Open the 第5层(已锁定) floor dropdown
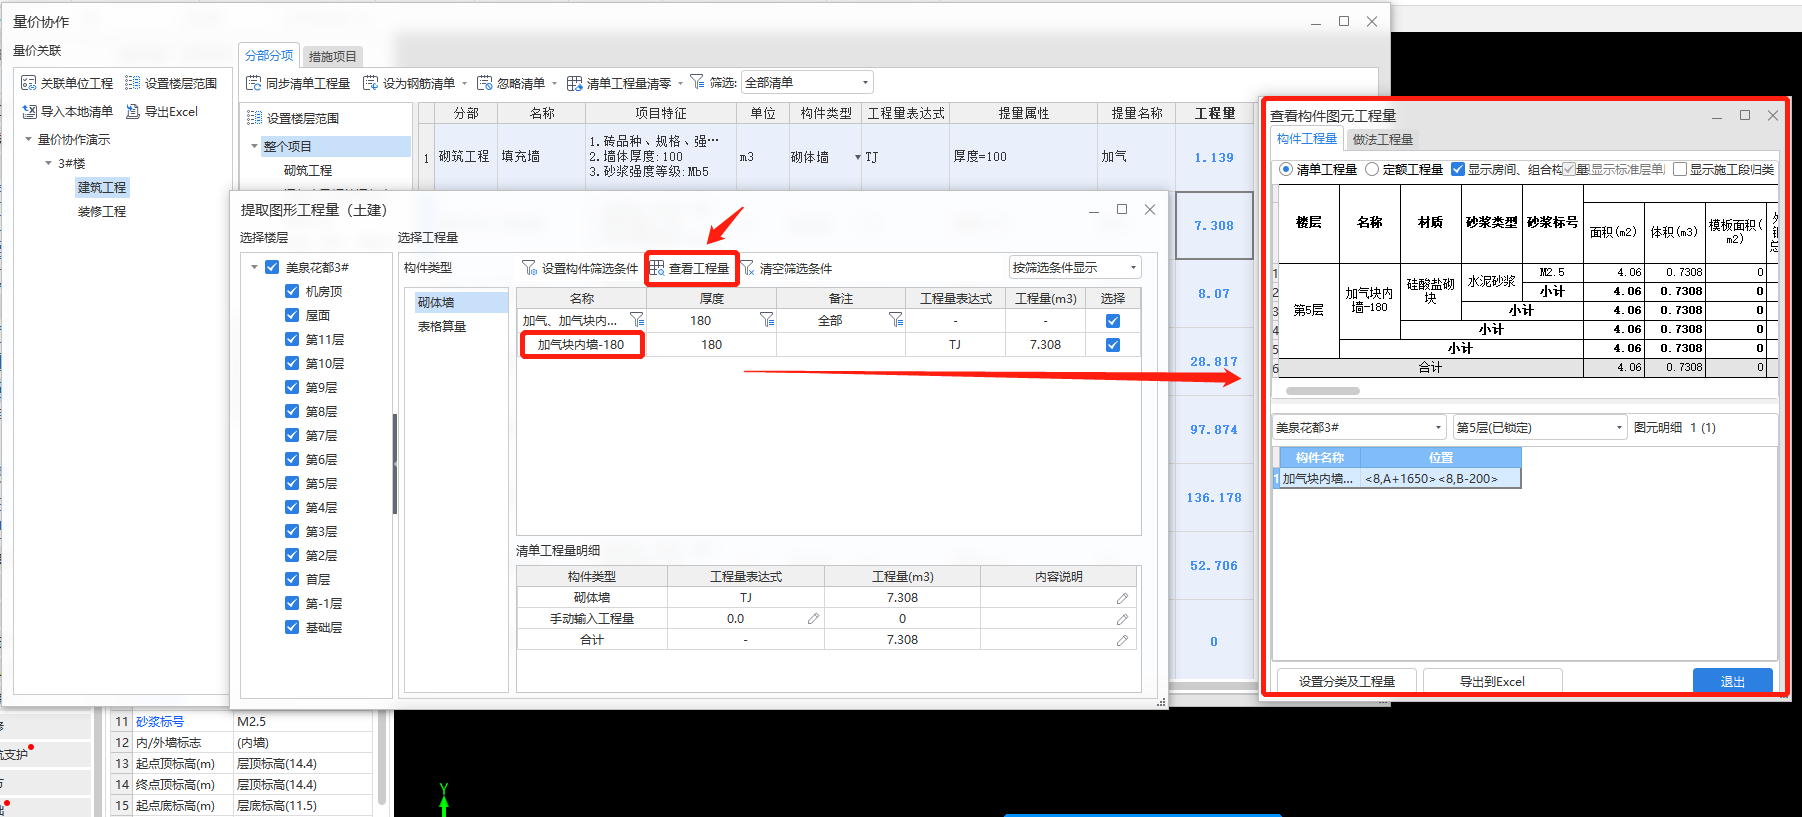Image resolution: width=1802 pixels, height=817 pixels. pyautogui.click(x=1540, y=427)
